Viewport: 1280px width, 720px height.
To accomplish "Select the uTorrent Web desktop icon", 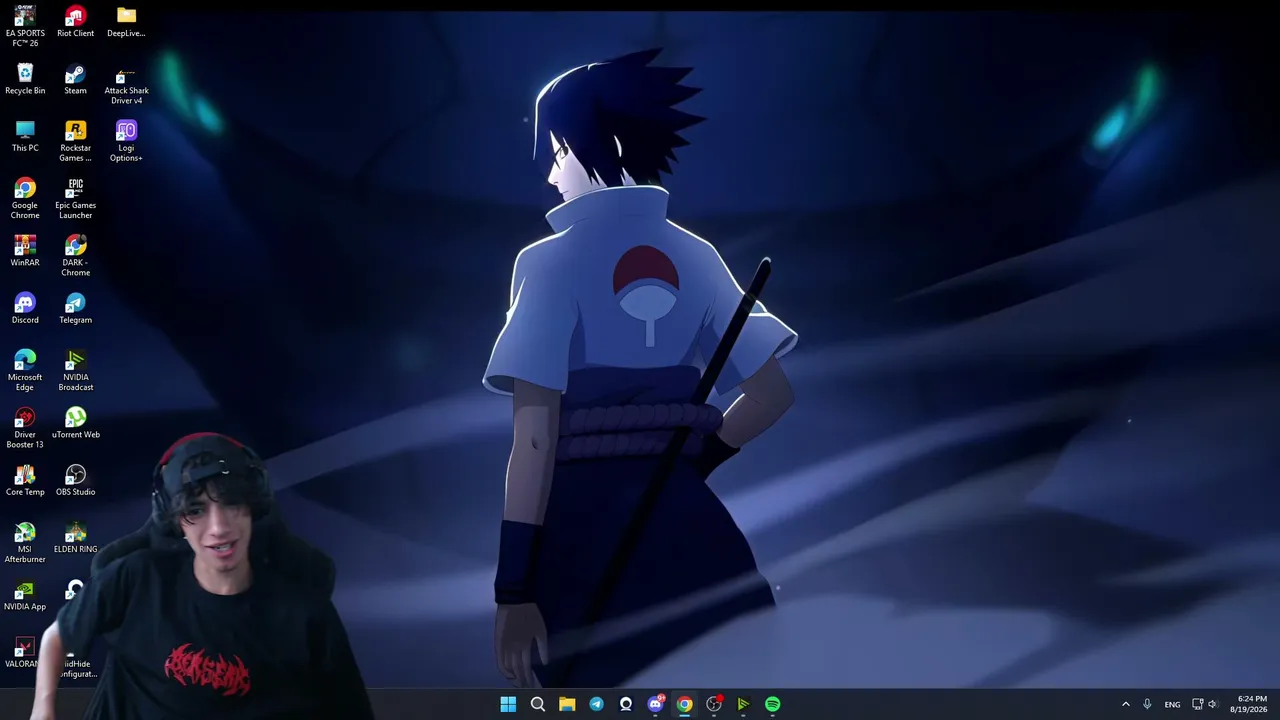I will coord(75,424).
